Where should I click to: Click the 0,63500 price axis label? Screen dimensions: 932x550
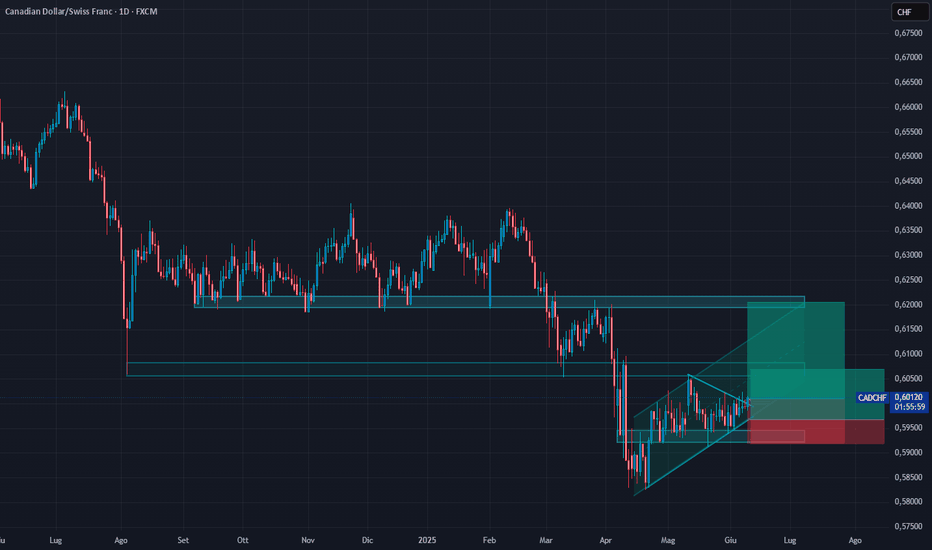[909, 230]
